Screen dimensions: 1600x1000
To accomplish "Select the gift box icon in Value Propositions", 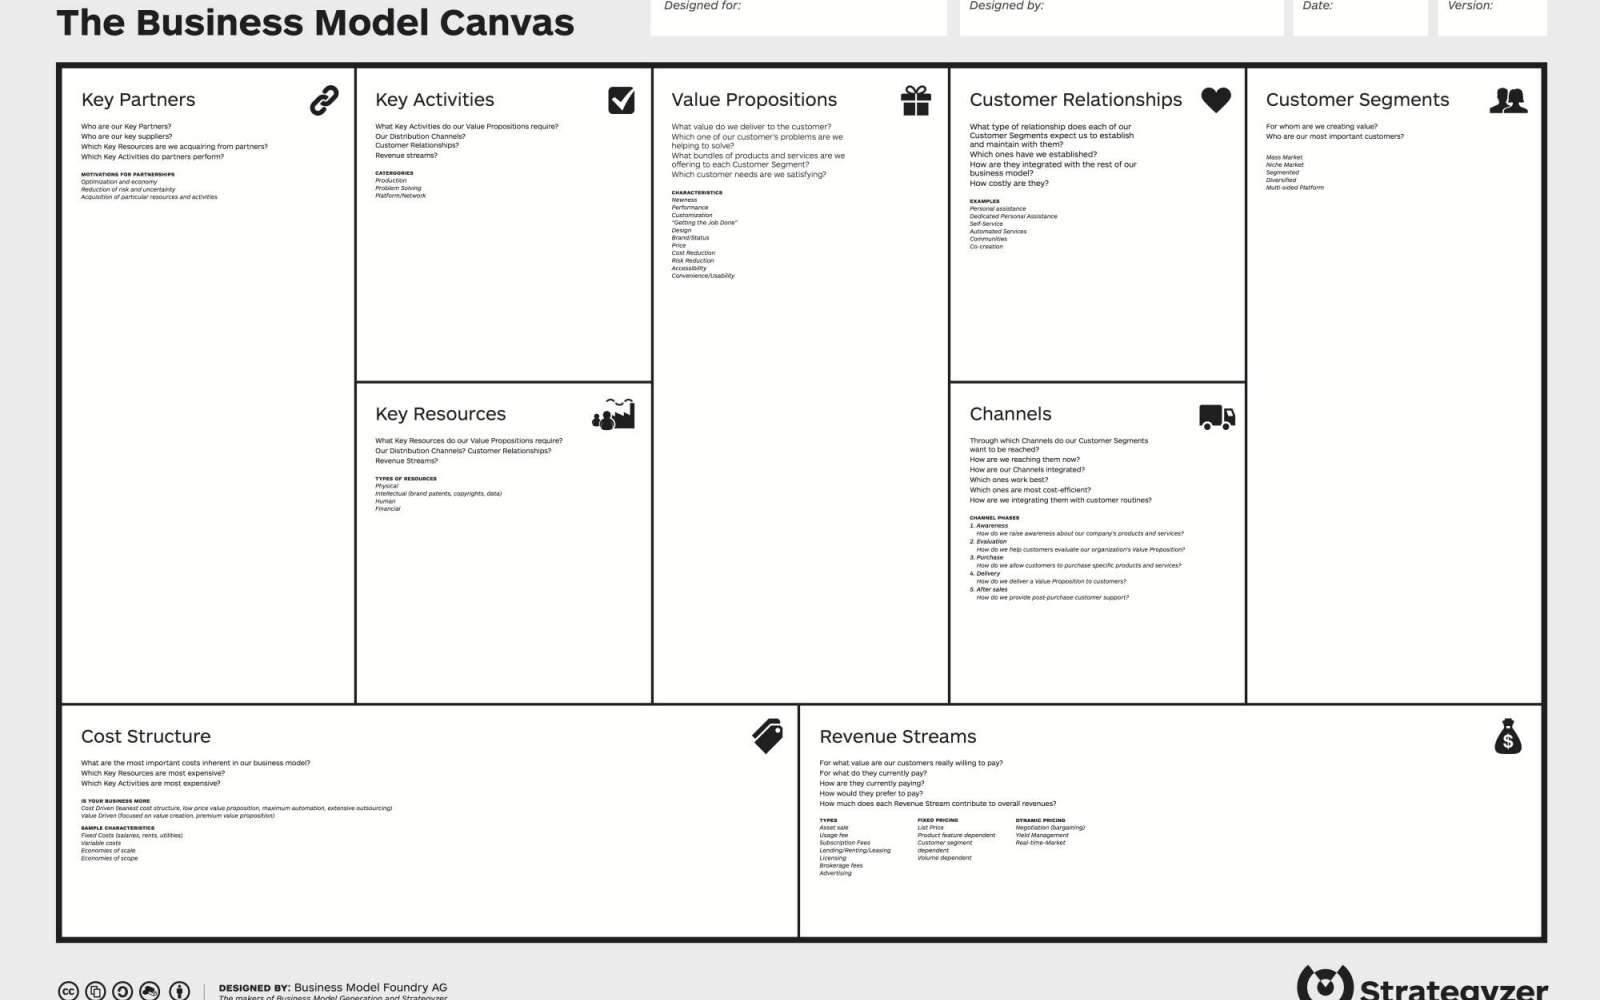I will [x=916, y=100].
